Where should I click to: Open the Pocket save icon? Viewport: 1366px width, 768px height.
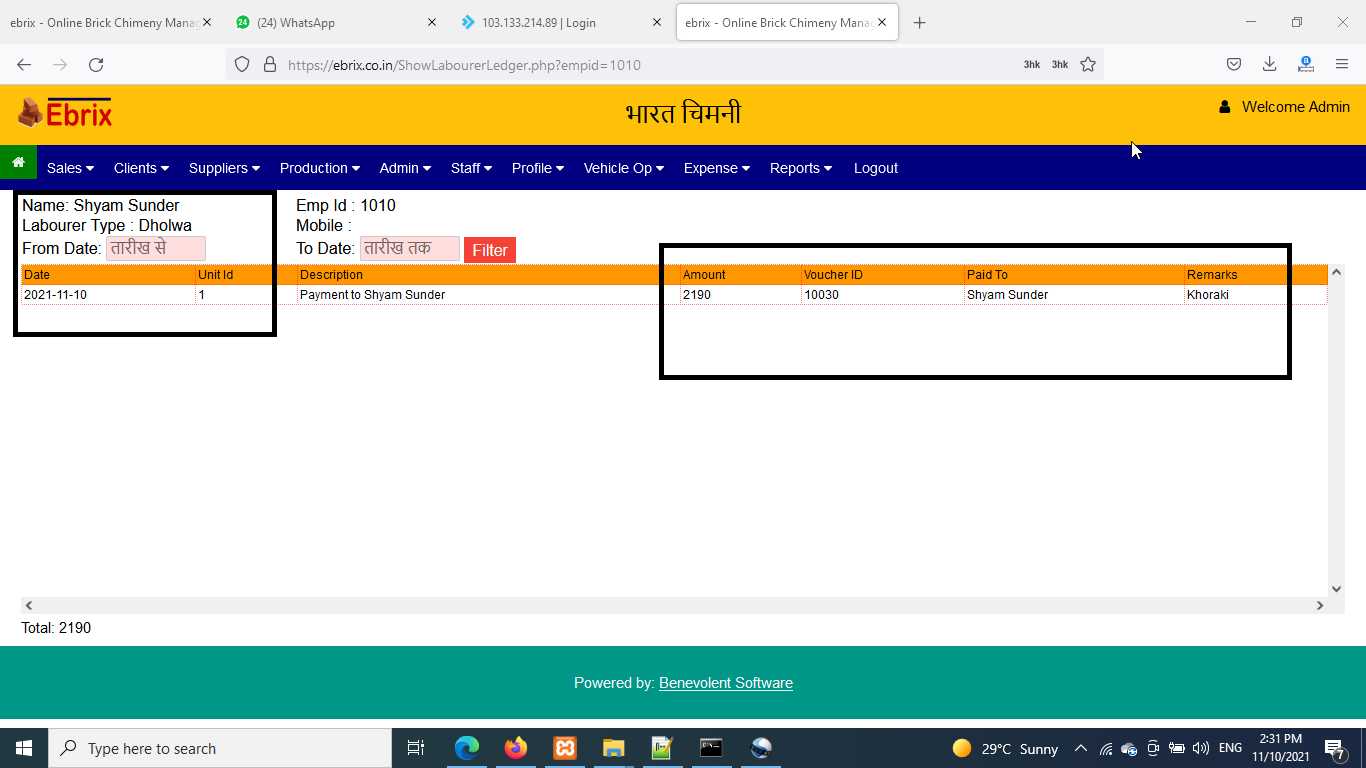pos(1234,65)
